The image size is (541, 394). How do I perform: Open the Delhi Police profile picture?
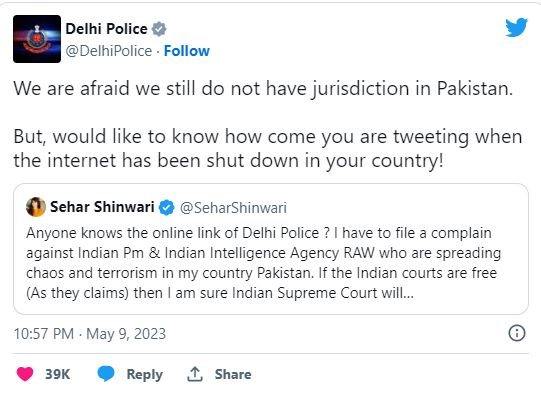(x=37, y=39)
